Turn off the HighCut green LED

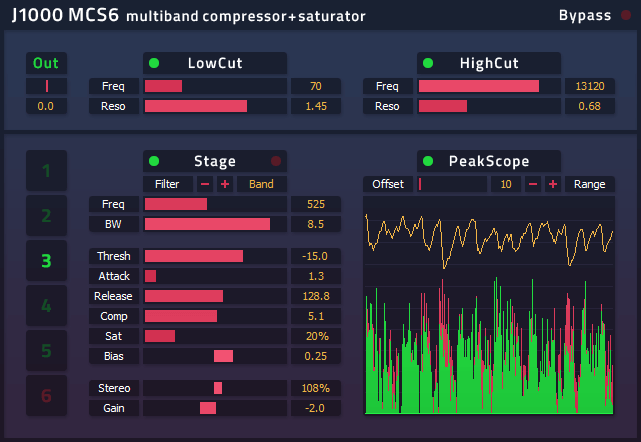(x=428, y=63)
